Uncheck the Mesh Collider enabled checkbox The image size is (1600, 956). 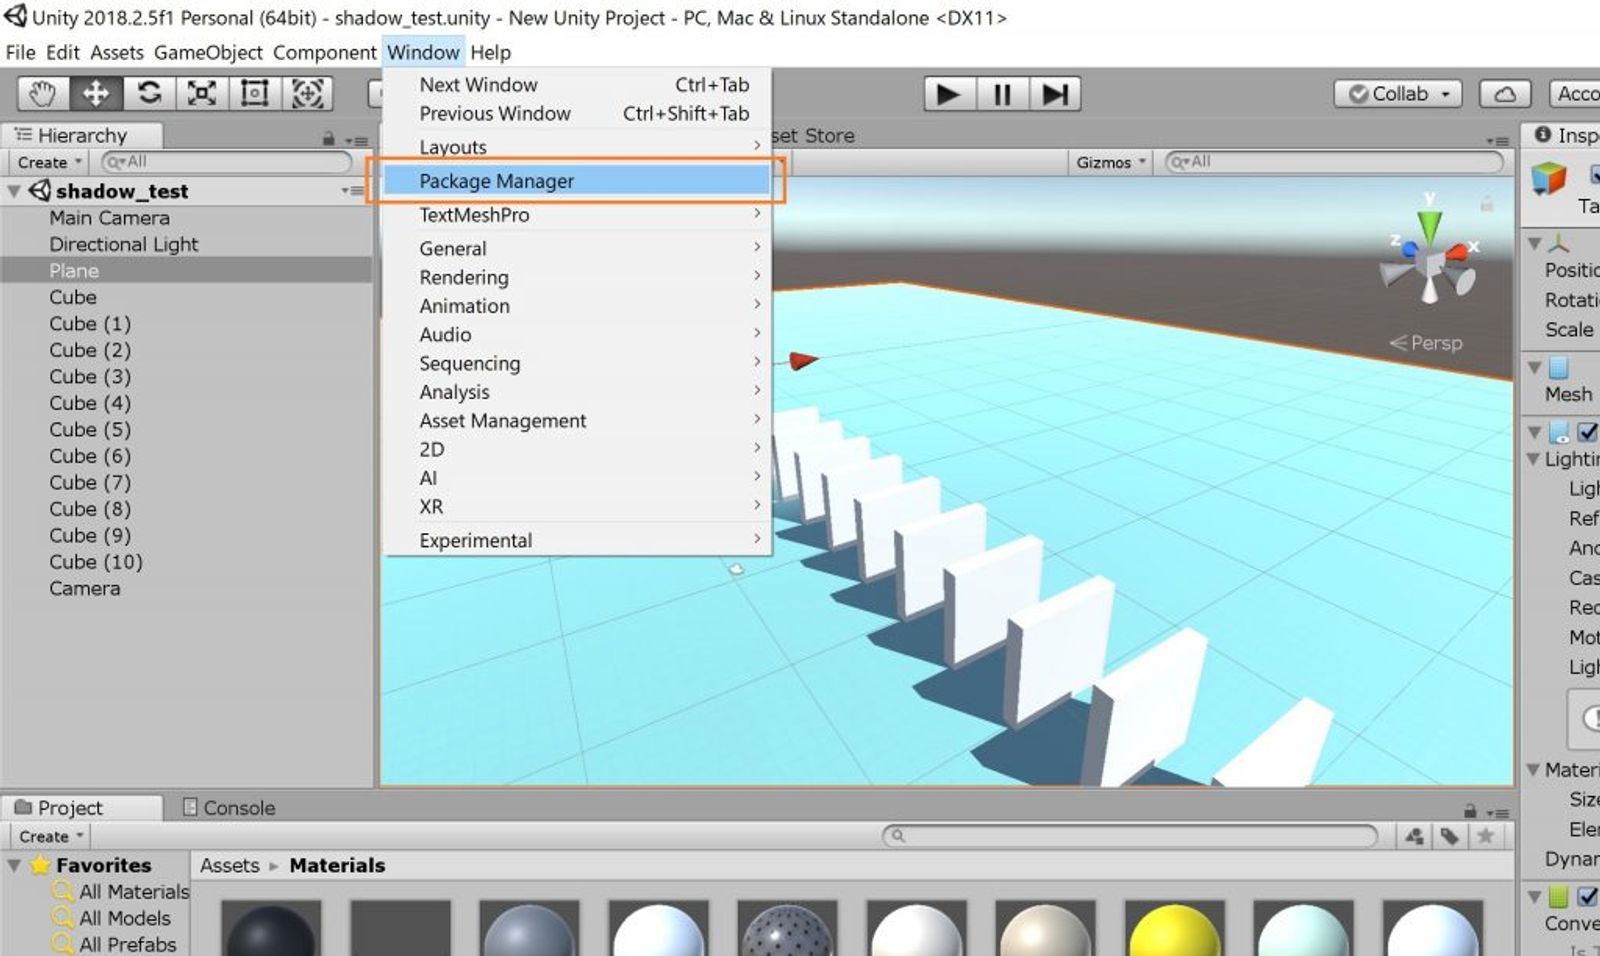click(x=1587, y=896)
